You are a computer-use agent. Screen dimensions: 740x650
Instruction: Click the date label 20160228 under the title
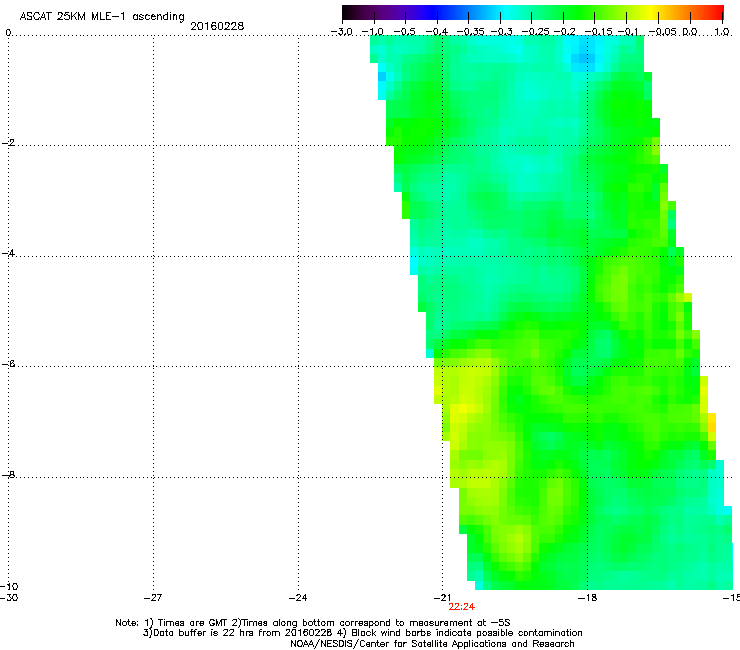click(x=217, y=26)
